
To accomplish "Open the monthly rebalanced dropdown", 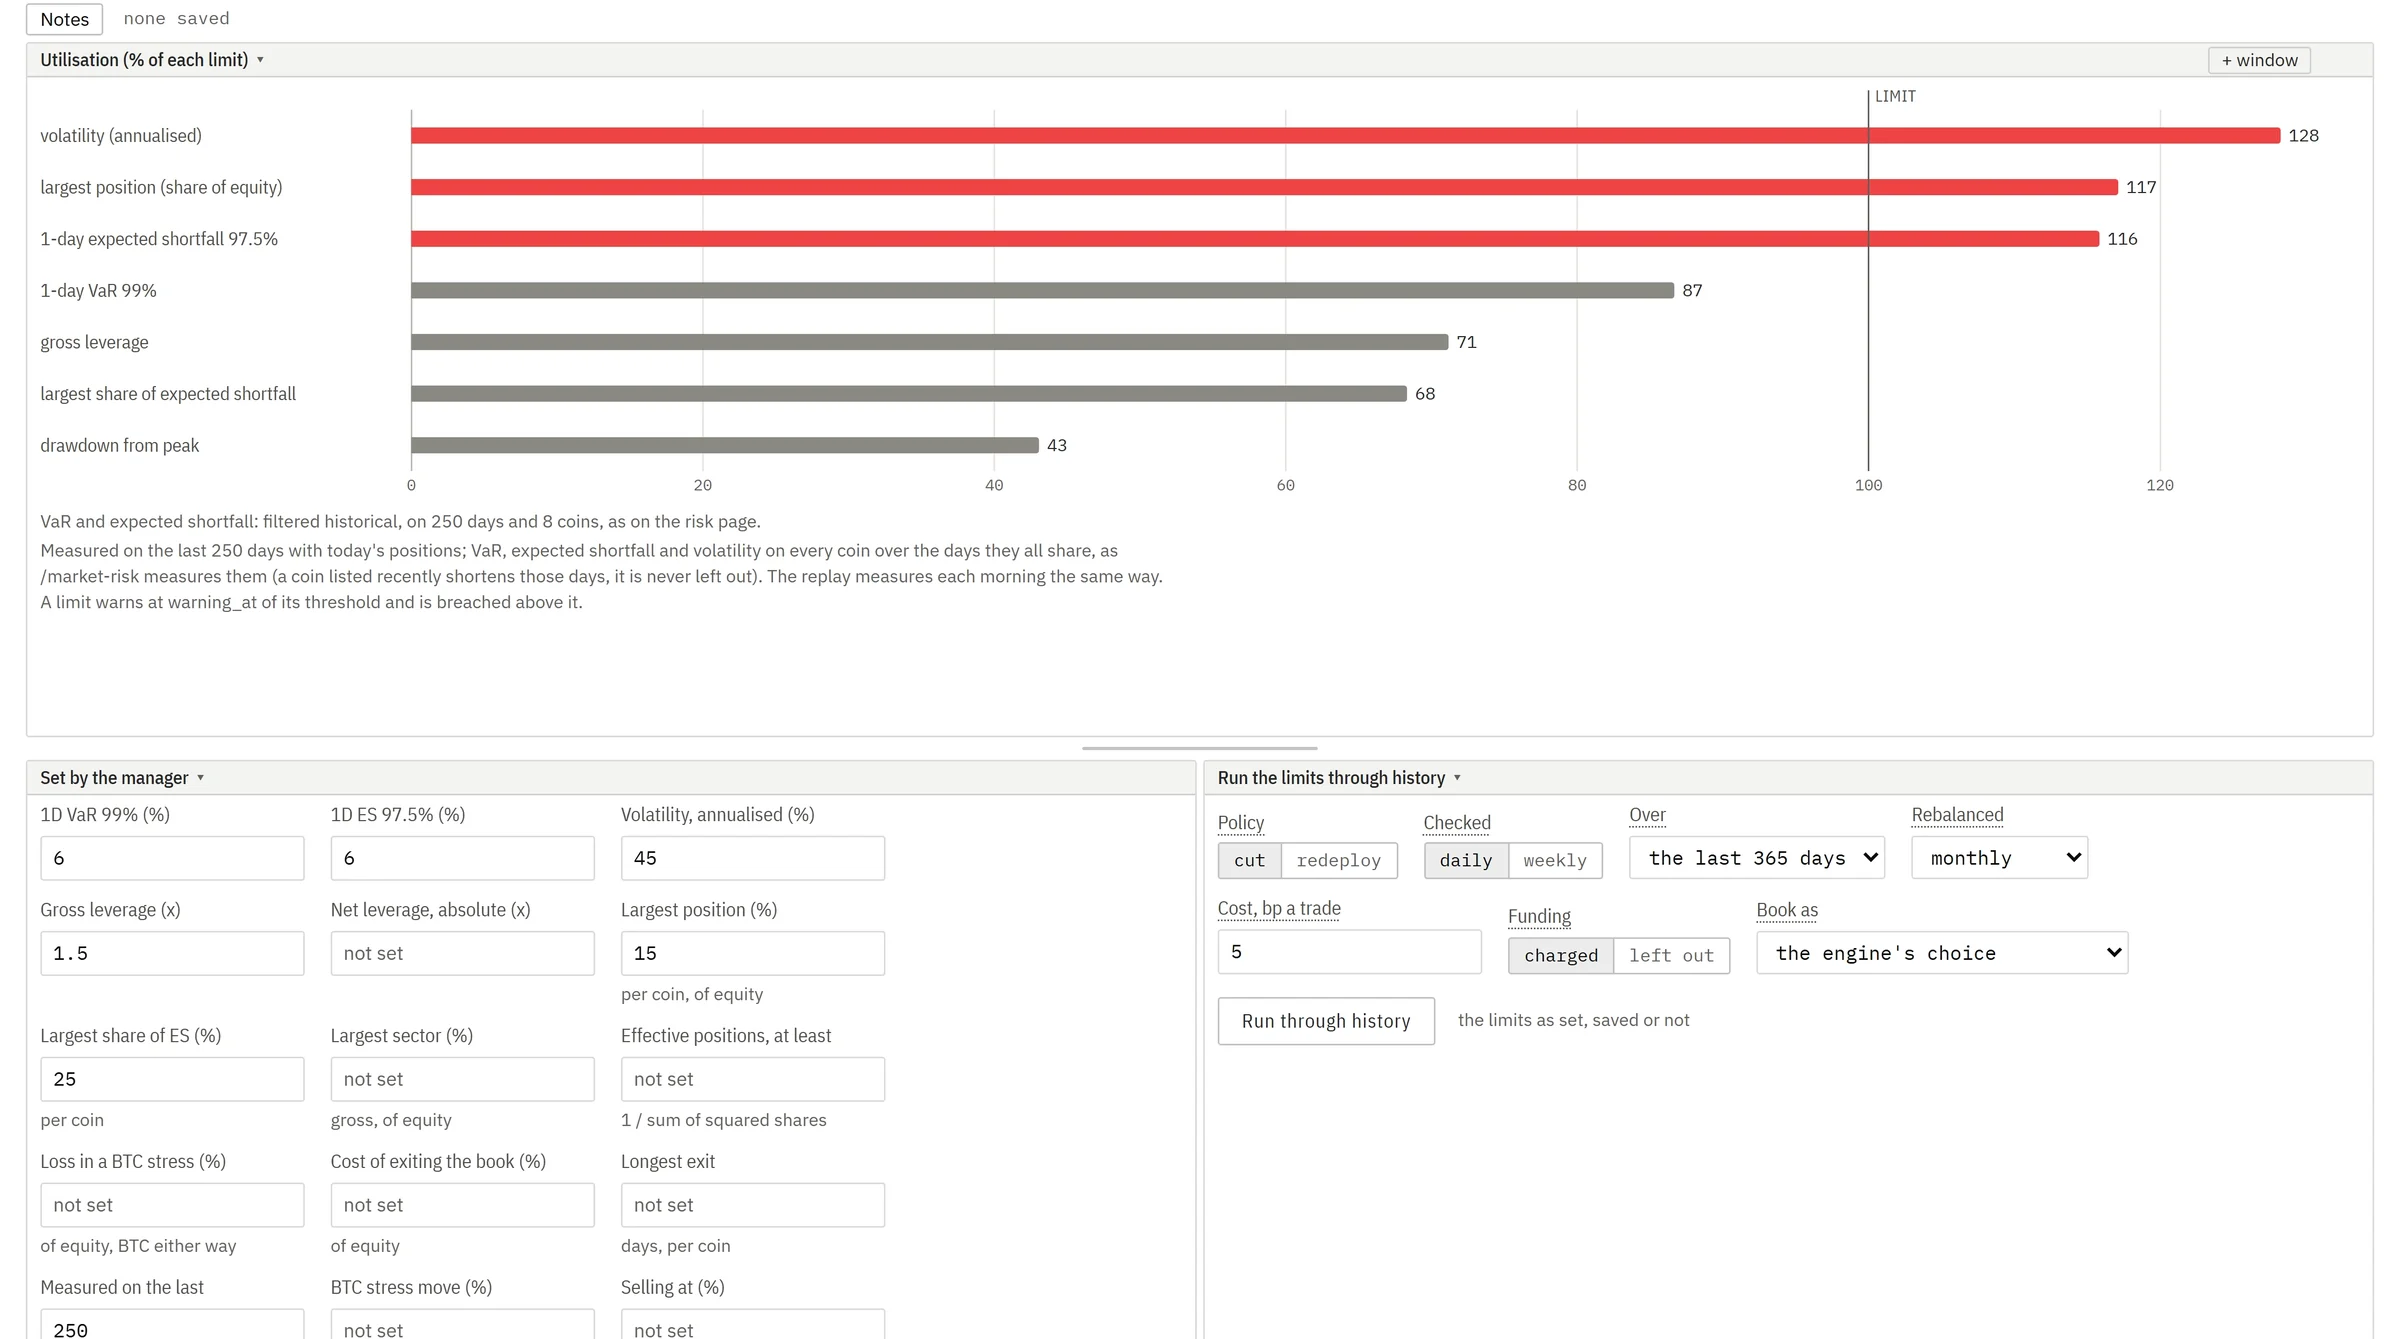I will [1999, 858].
